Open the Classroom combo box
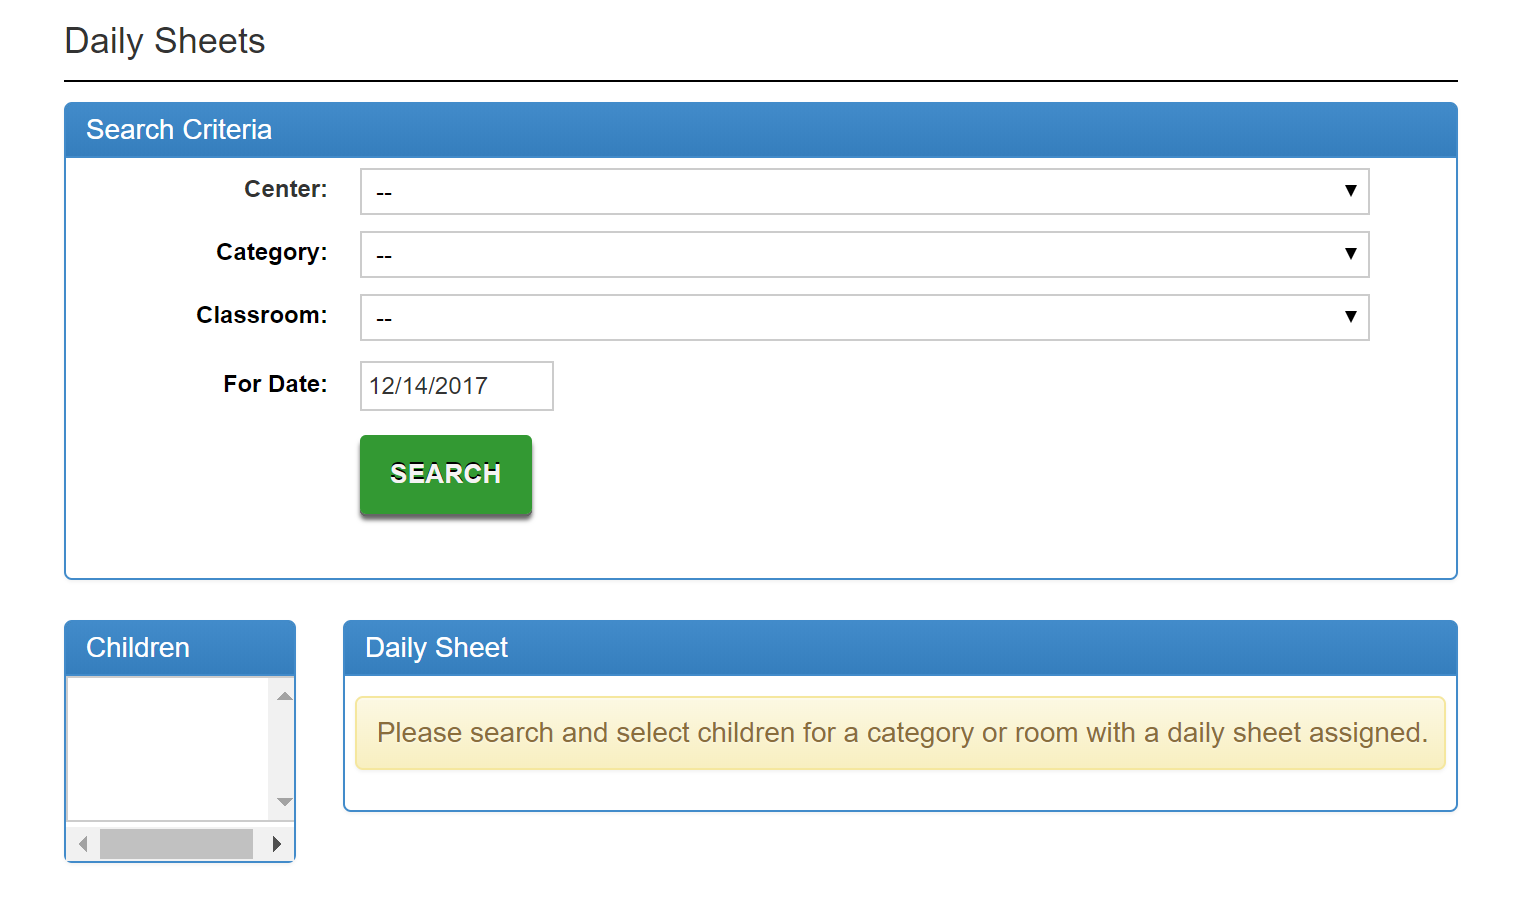Image resolution: width=1529 pixels, height=905 pixels. tap(864, 318)
